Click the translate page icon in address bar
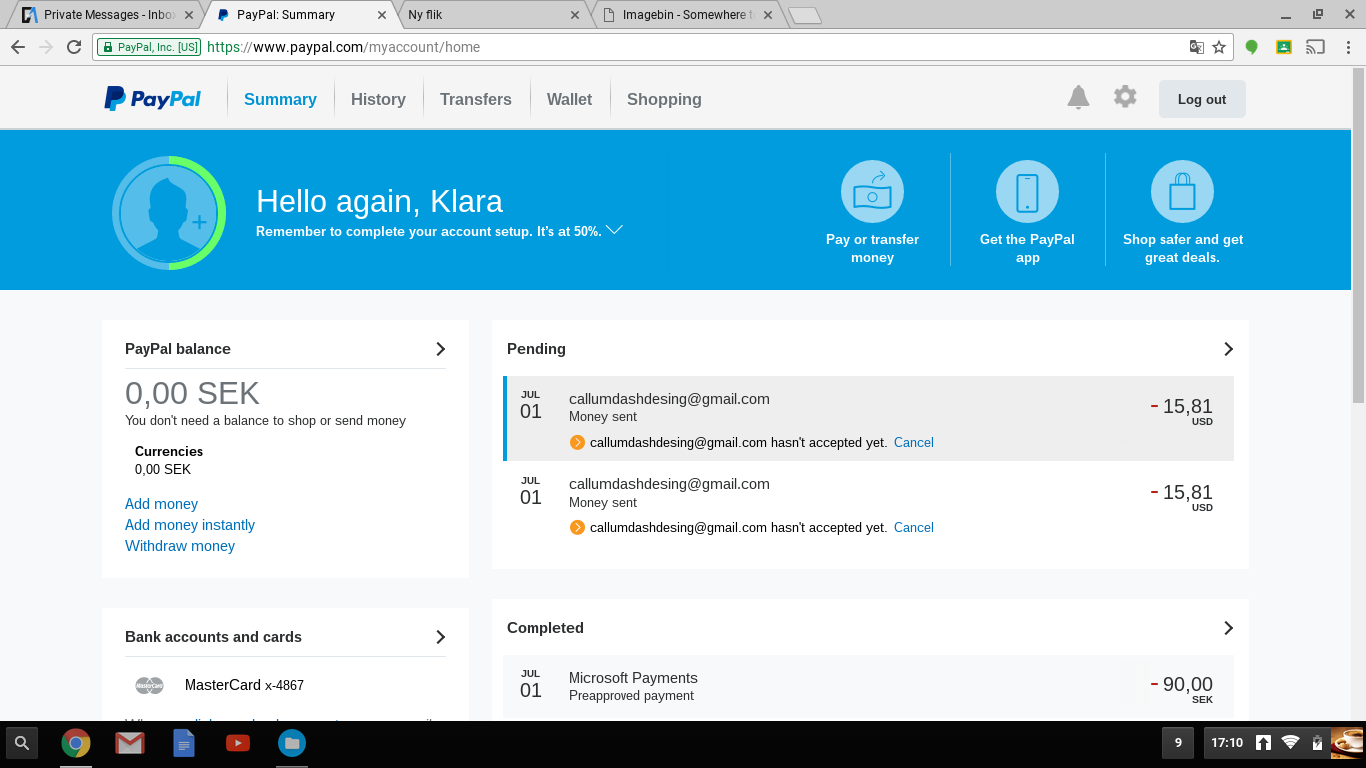The image size is (1366, 768). click(1196, 47)
